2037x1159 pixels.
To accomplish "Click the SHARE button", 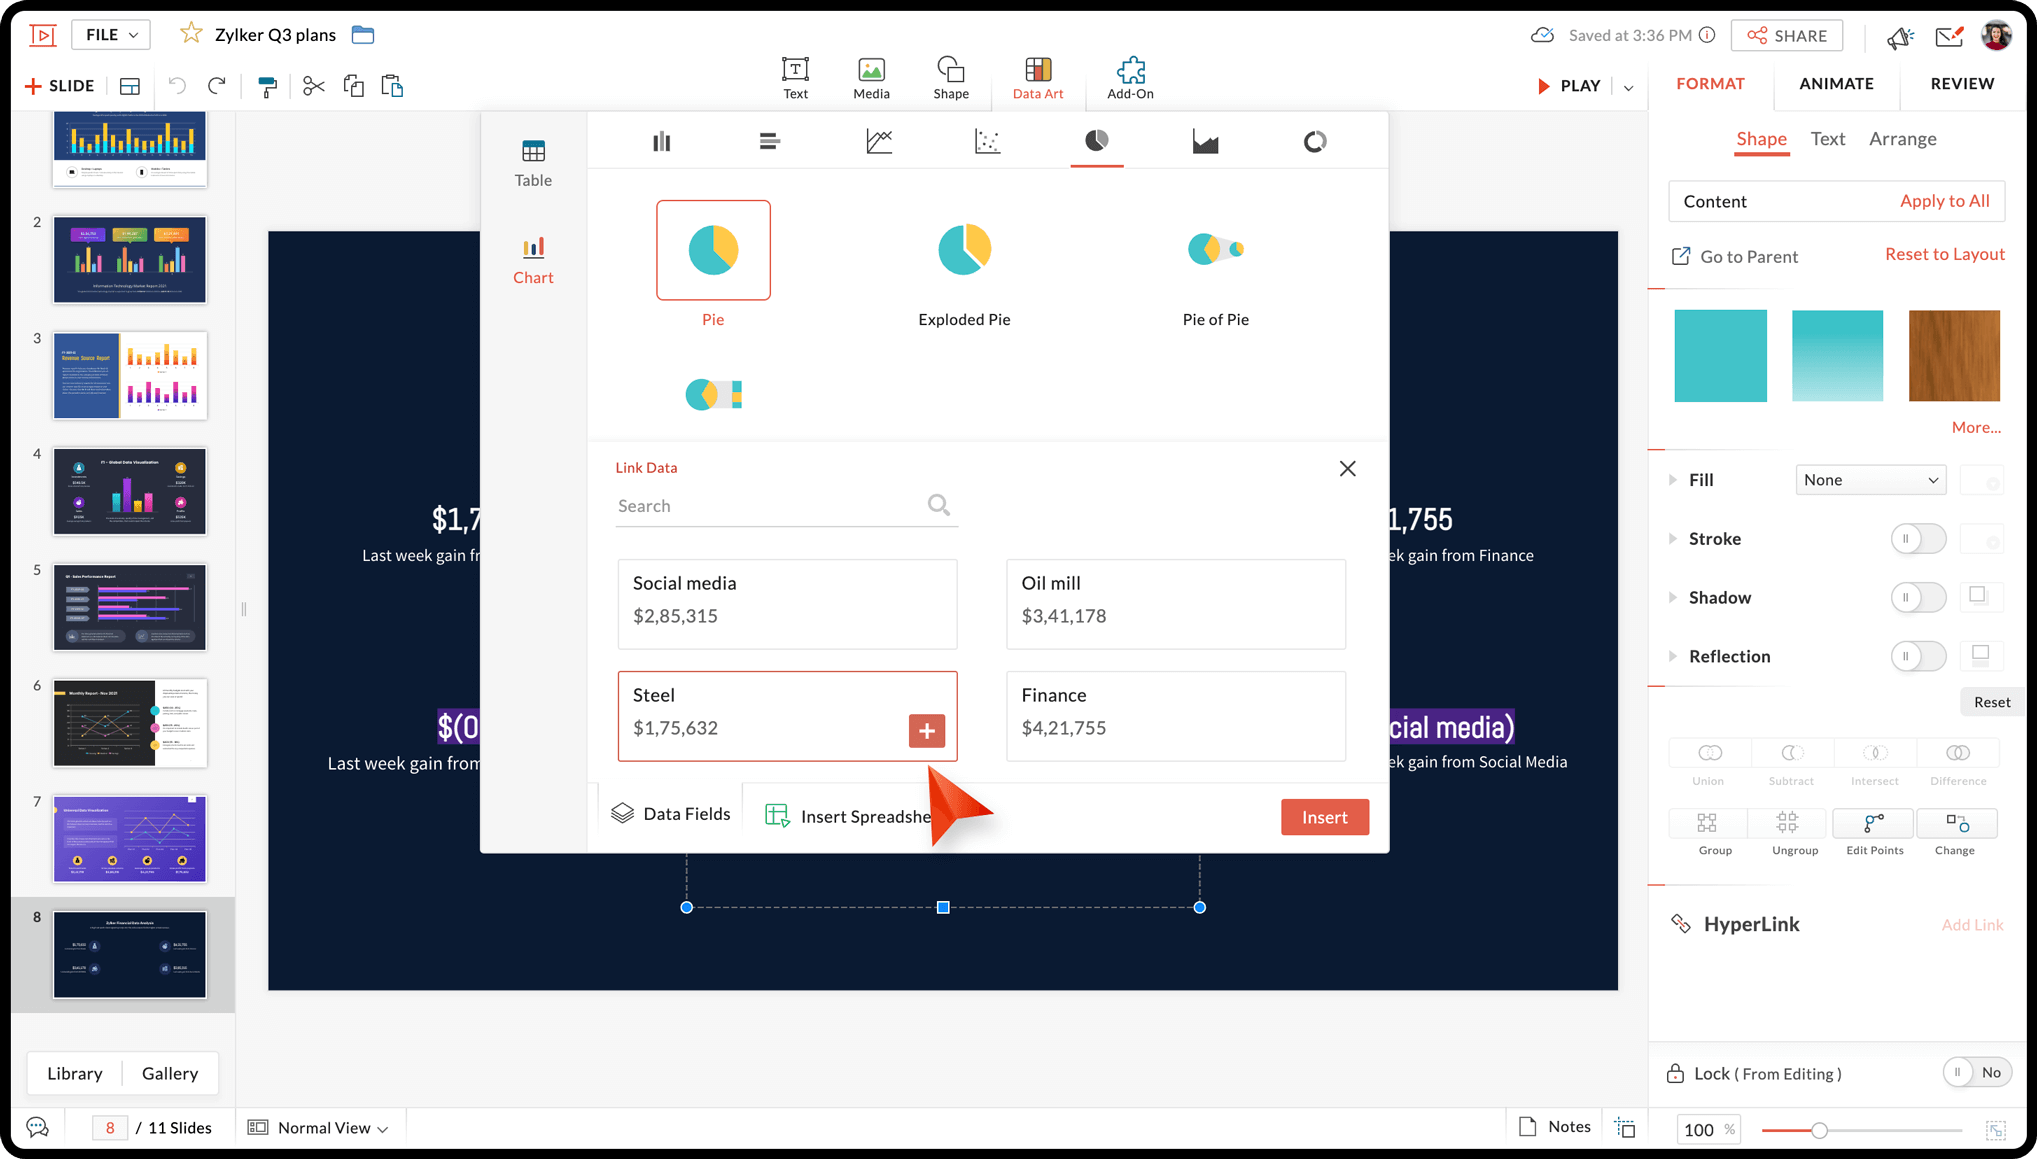I will coord(1787,36).
